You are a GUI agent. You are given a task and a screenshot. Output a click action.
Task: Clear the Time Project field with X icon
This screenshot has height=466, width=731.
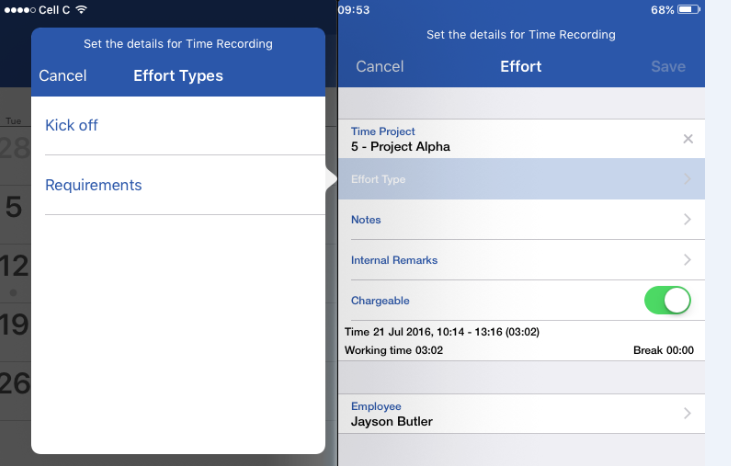click(687, 139)
